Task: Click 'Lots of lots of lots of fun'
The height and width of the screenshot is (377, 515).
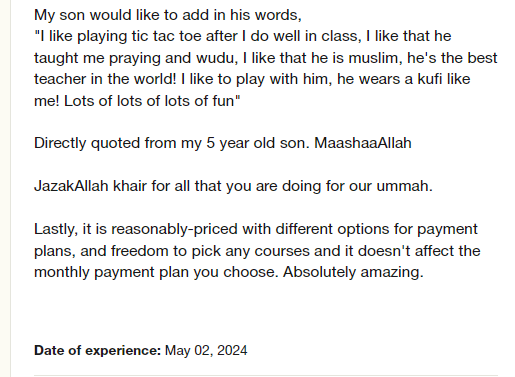Action: coord(149,101)
